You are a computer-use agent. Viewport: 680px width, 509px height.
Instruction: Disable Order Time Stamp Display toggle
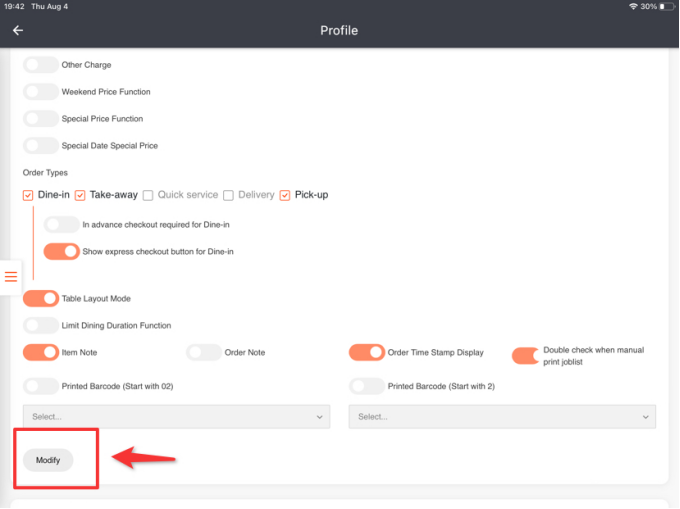[366, 352]
